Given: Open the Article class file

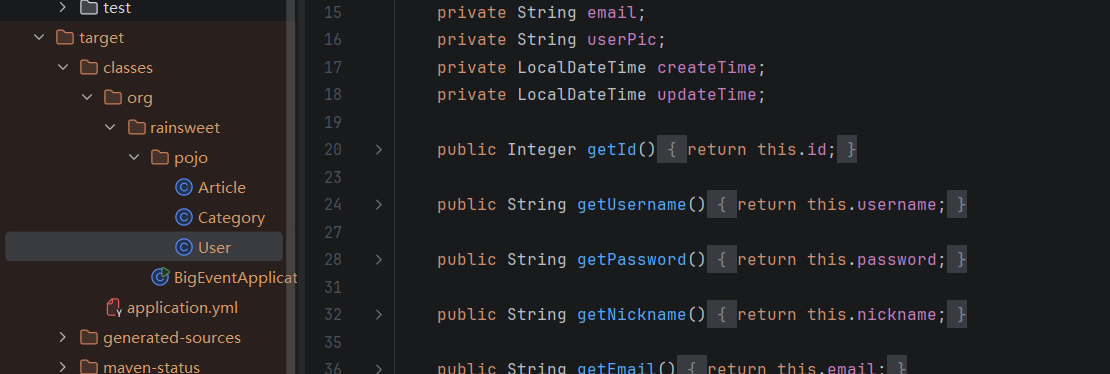Looking at the screenshot, I should tap(222, 188).
